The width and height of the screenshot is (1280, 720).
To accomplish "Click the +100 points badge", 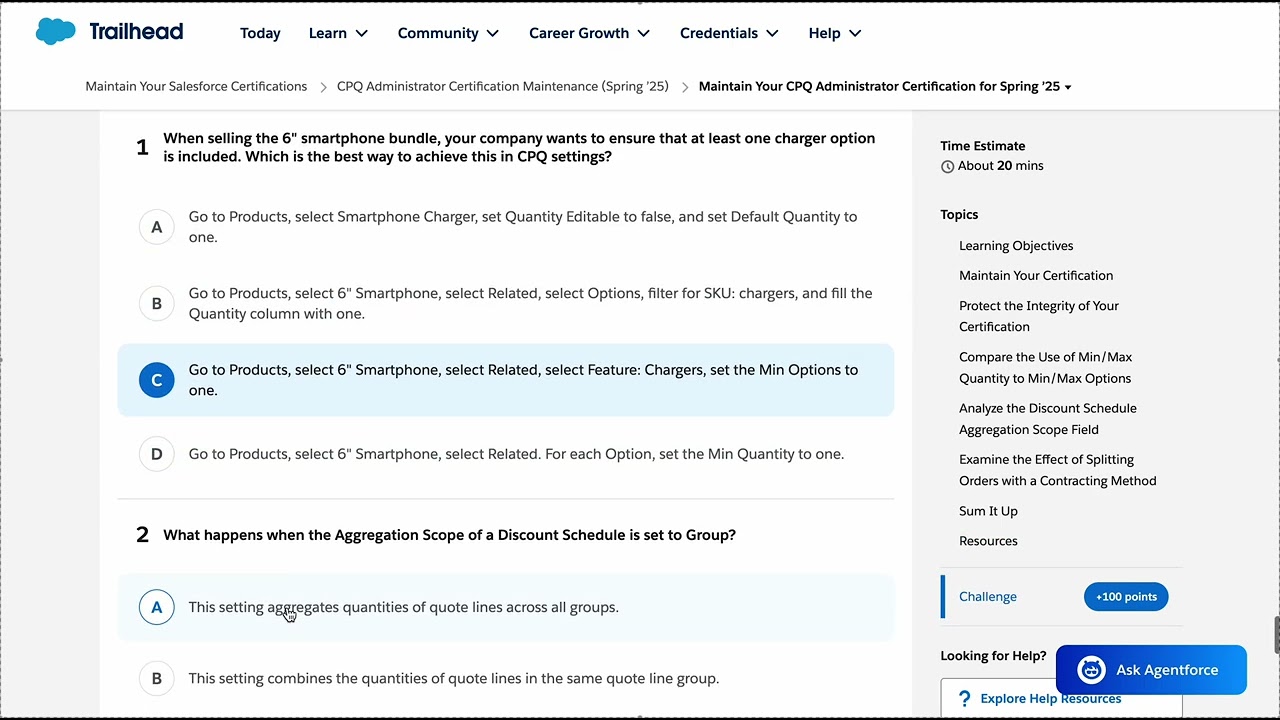I will click(x=1126, y=597).
